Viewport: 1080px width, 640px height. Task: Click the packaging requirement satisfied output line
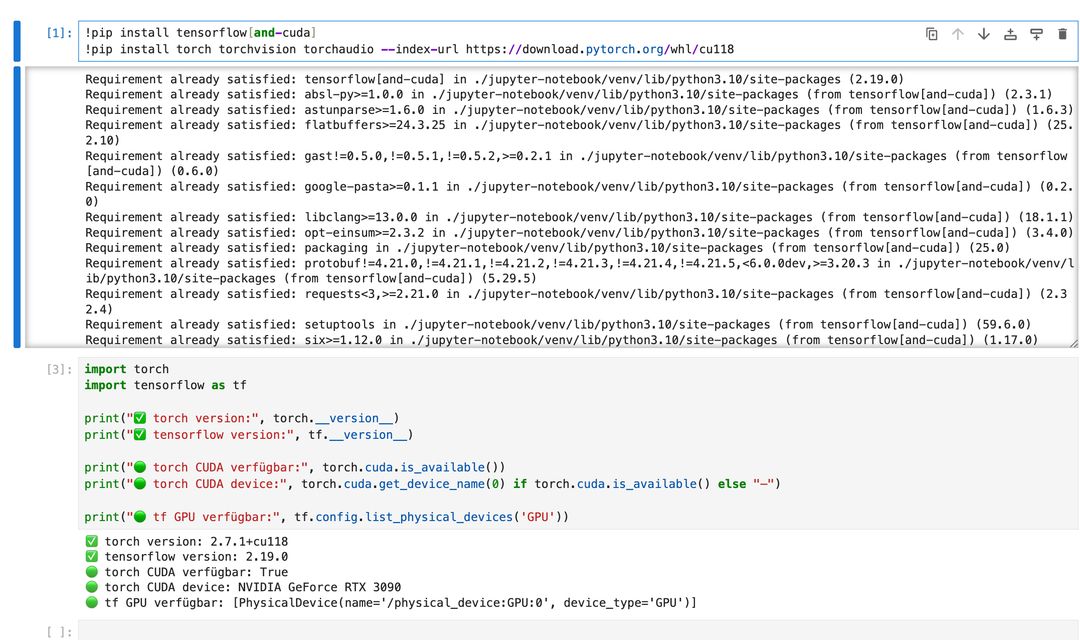548,248
